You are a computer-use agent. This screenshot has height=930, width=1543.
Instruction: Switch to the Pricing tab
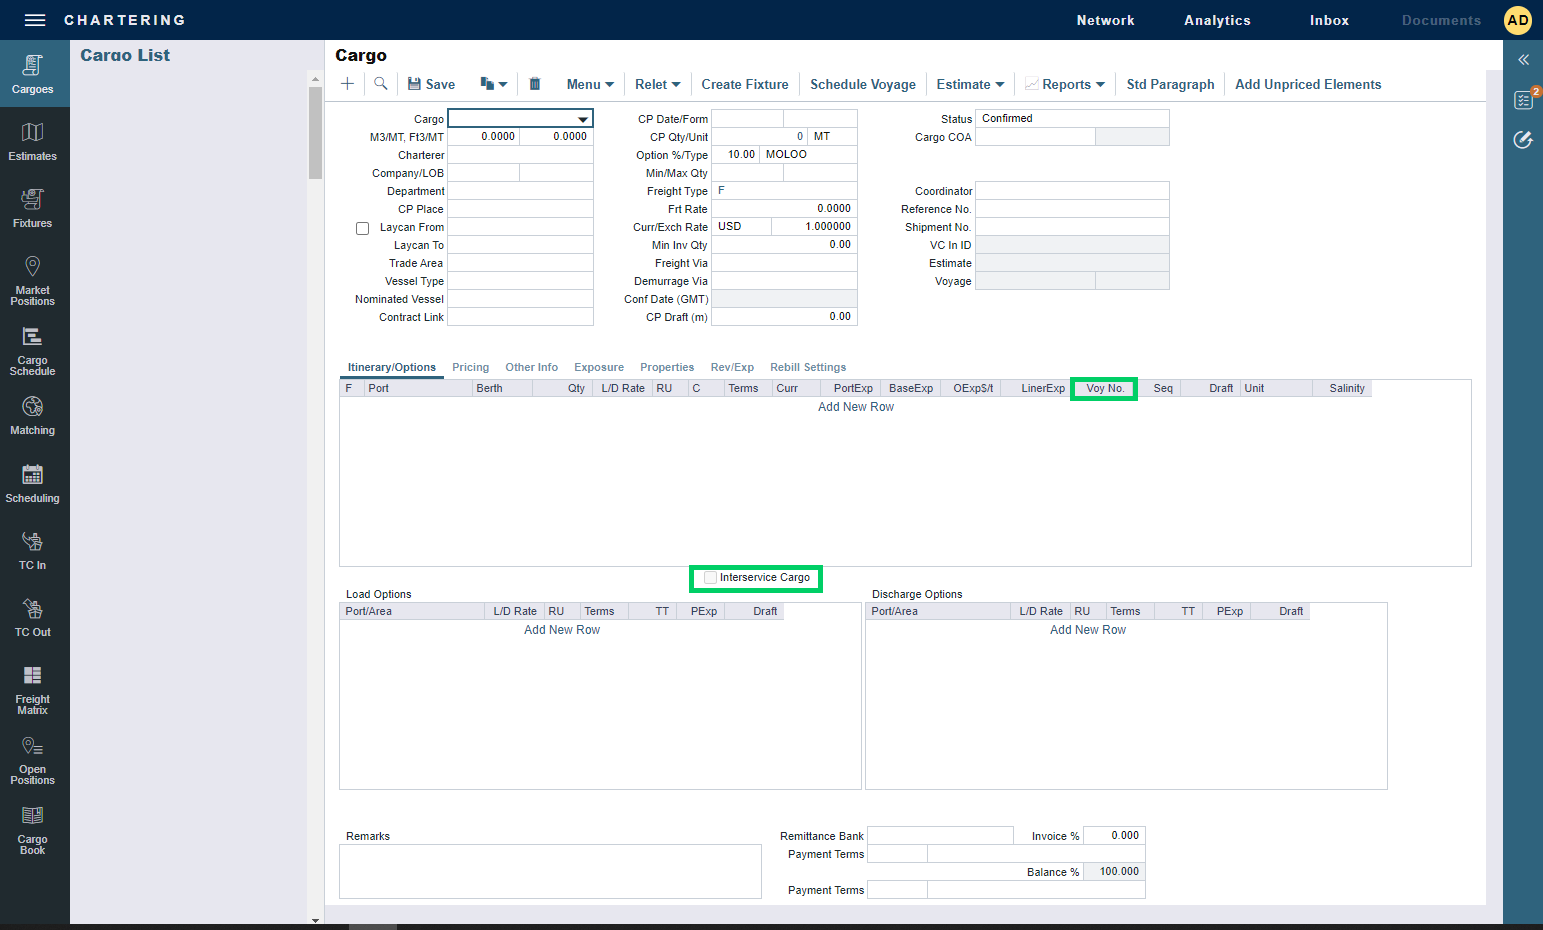470,367
